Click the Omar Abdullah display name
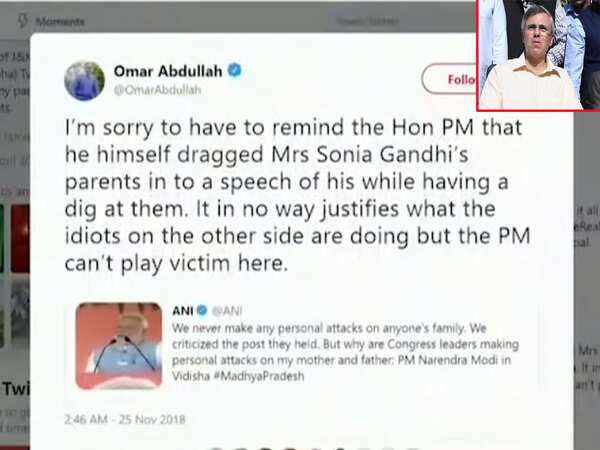The image size is (600, 450). tap(168, 71)
